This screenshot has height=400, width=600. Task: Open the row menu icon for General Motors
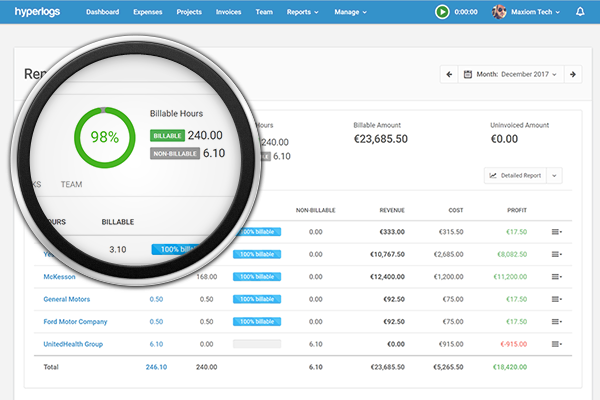pyautogui.click(x=557, y=299)
